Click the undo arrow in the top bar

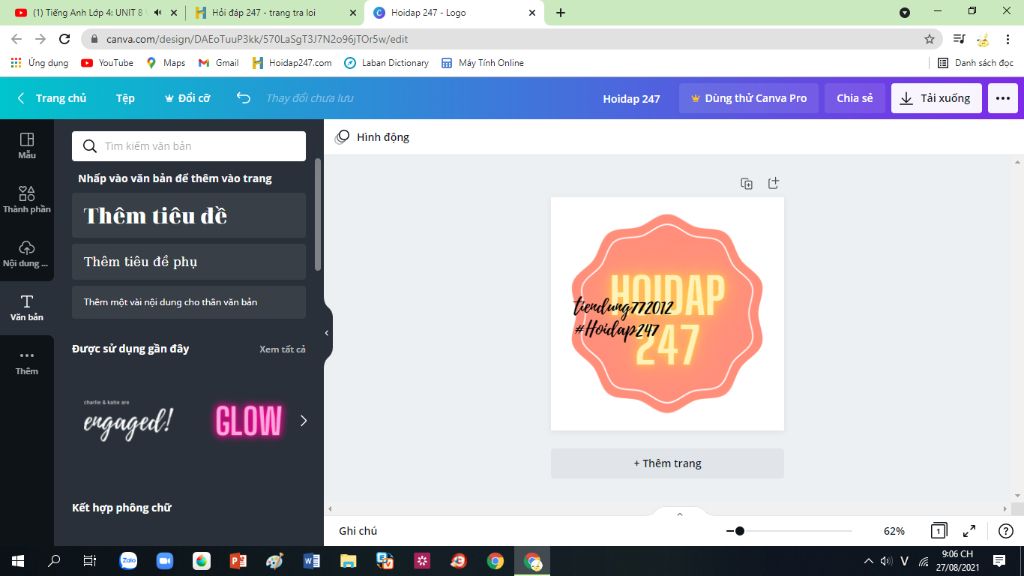[x=243, y=98]
